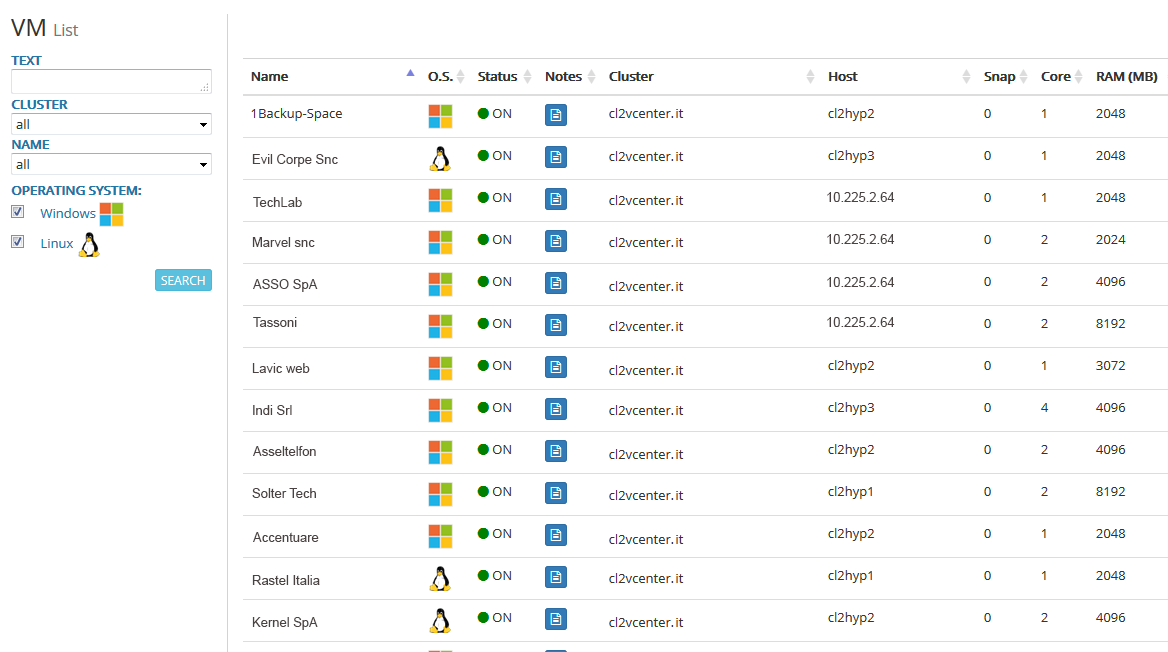This screenshot has width=1168, height=652.
Task: Click cluster cl2vcenter.it in Lavic web row
Action: click(646, 370)
